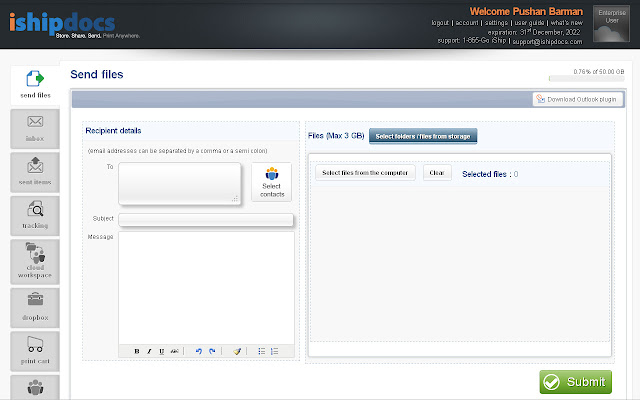Click Select files from the computer
Viewport: 640px width, 400px height.
click(x=365, y=173)
